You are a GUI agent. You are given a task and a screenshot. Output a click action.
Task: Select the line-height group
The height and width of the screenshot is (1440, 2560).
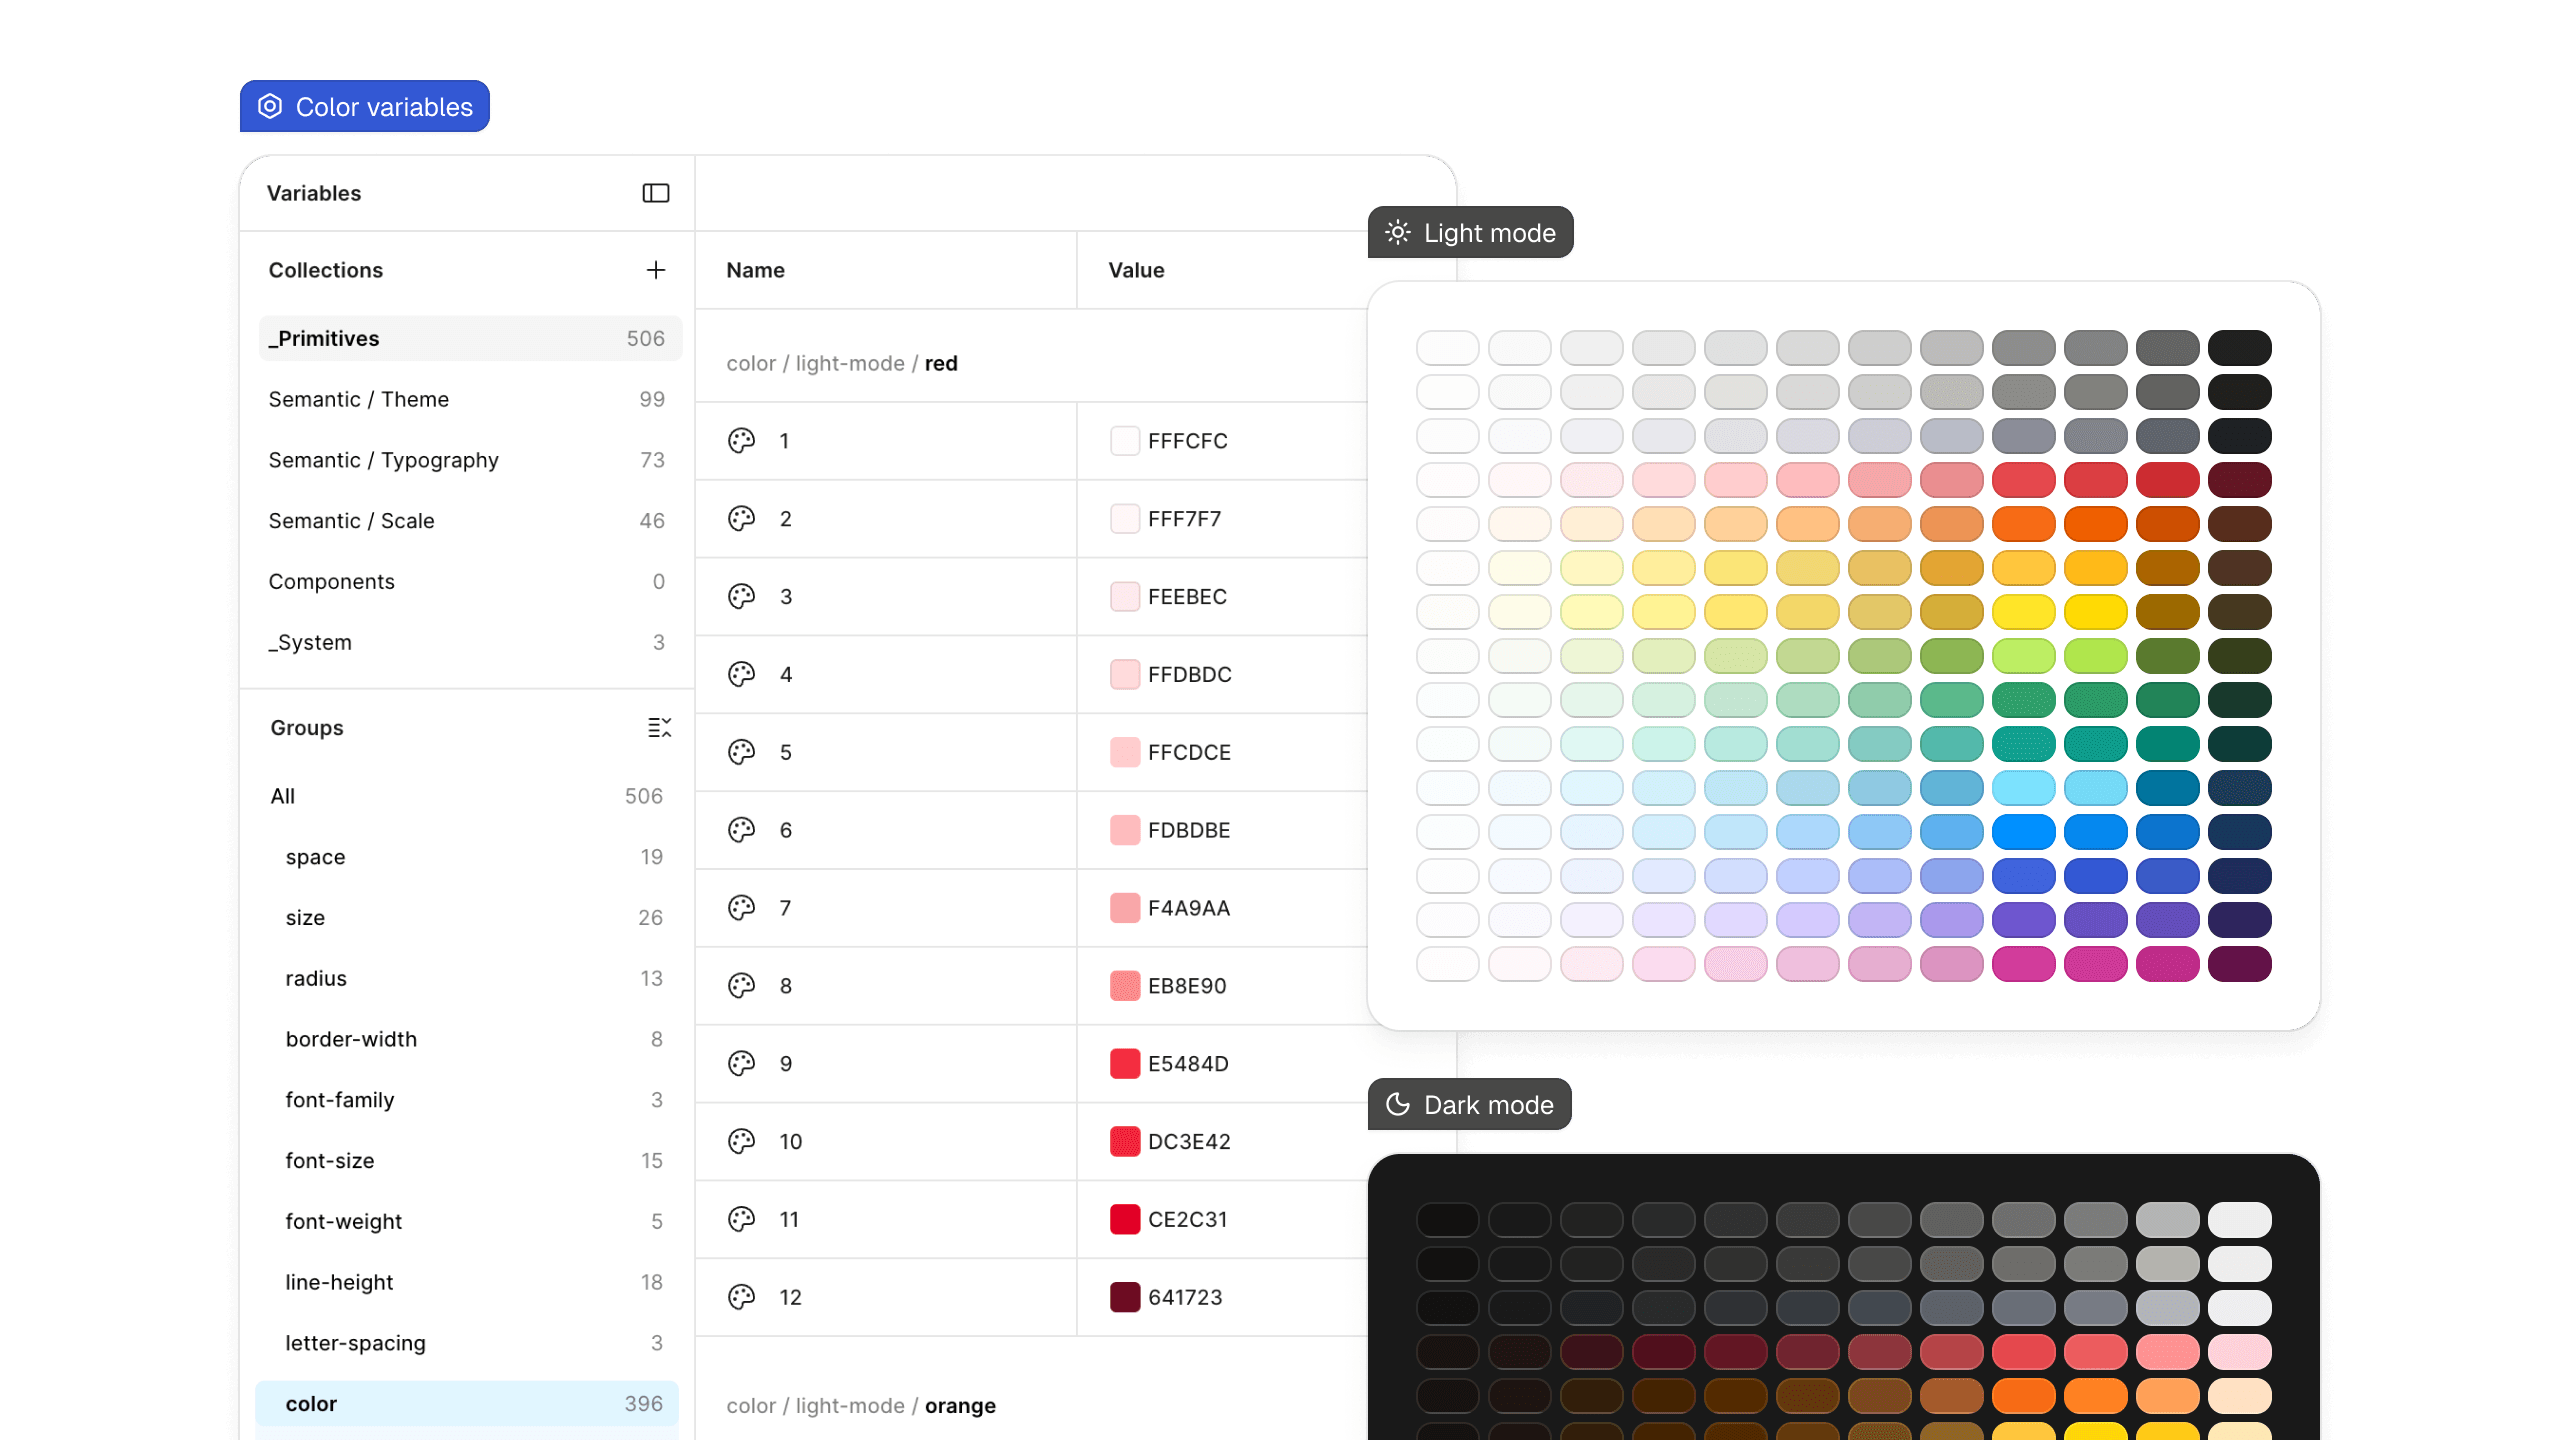click(467, 1283)
